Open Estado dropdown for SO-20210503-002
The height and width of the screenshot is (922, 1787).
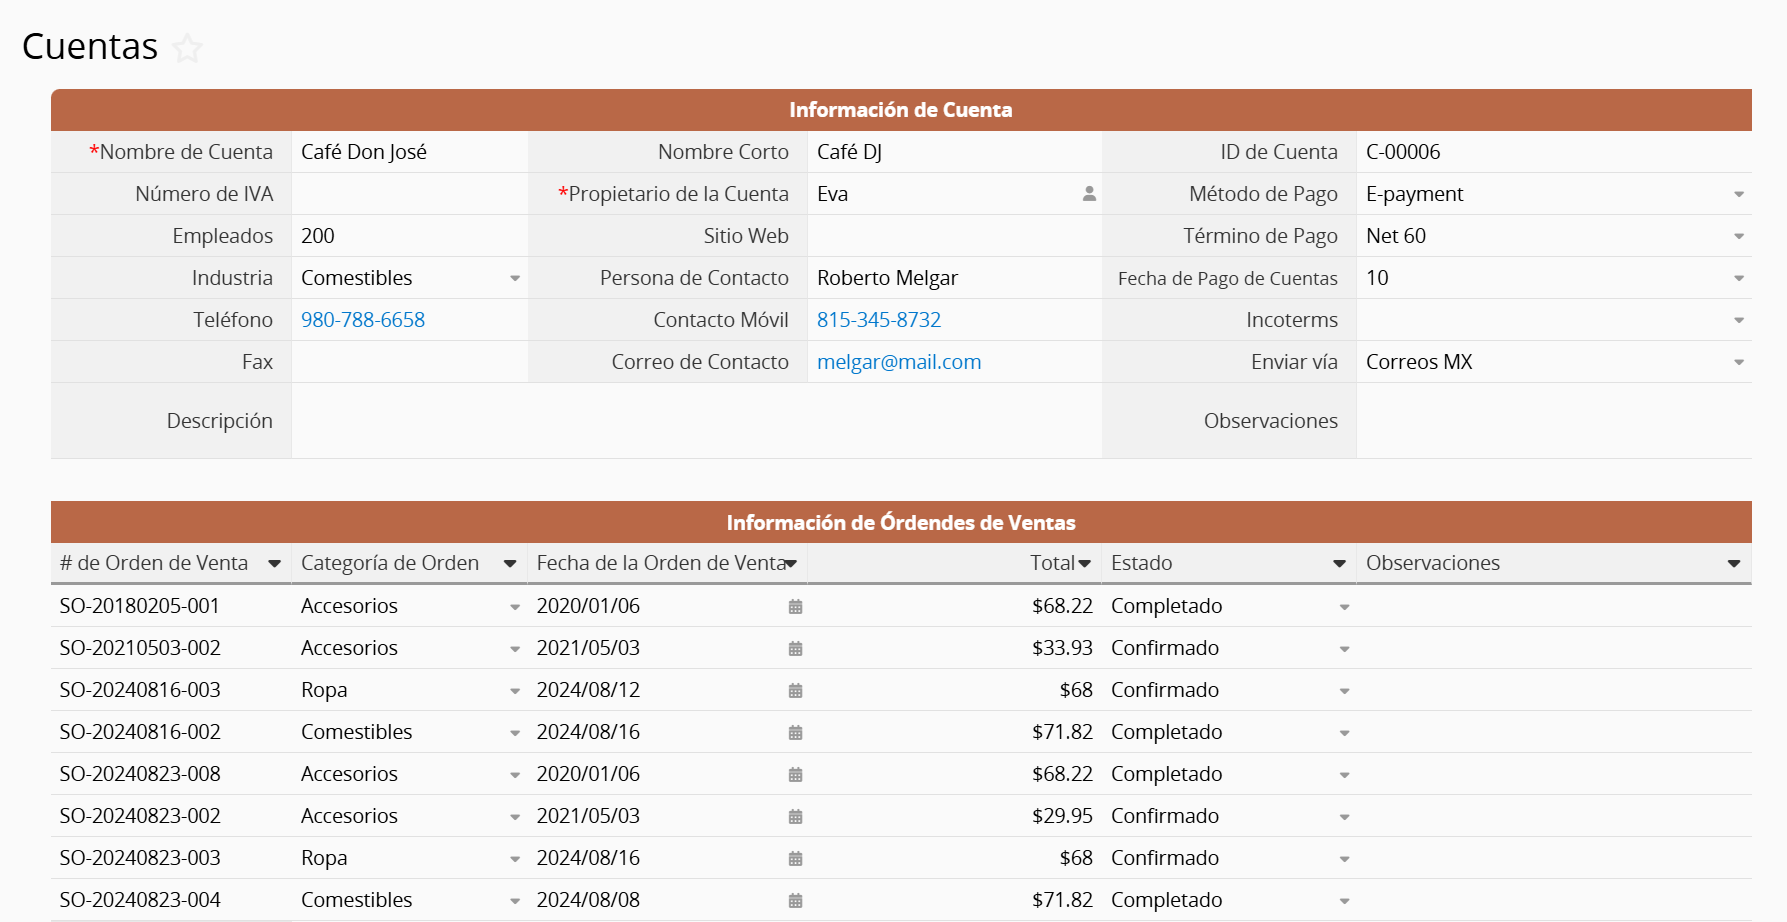coord(1344,649)
